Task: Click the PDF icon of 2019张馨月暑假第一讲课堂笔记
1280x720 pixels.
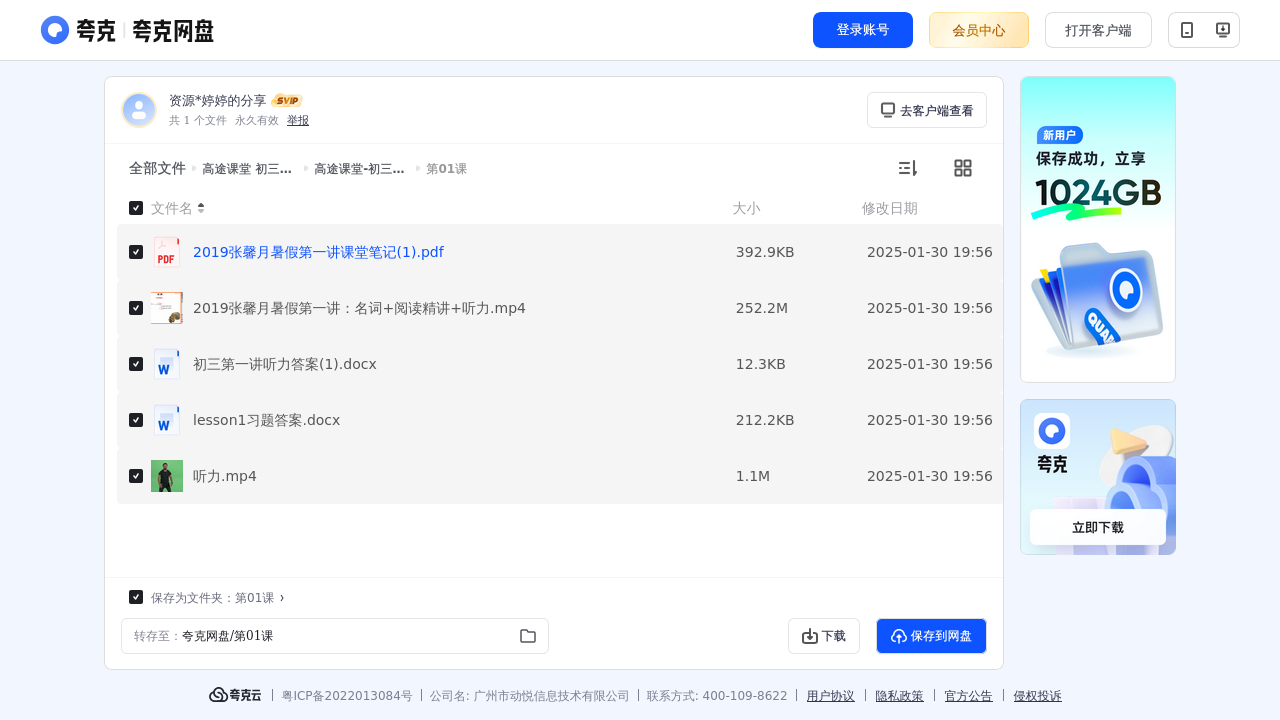Action: pos(167,252)
